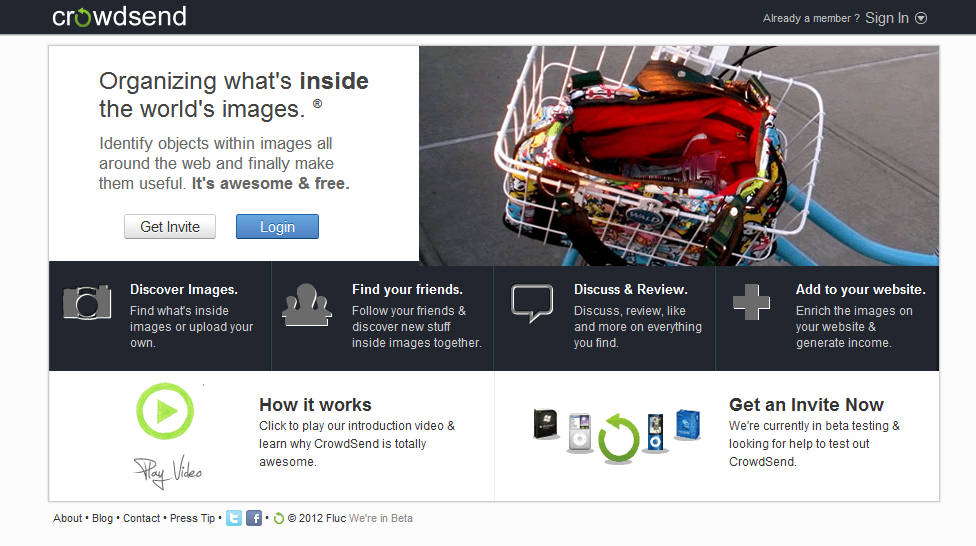Click the Facebook icon in footer
The width and height of the screenshot is (976, 546).
click(x=254, y=518)
